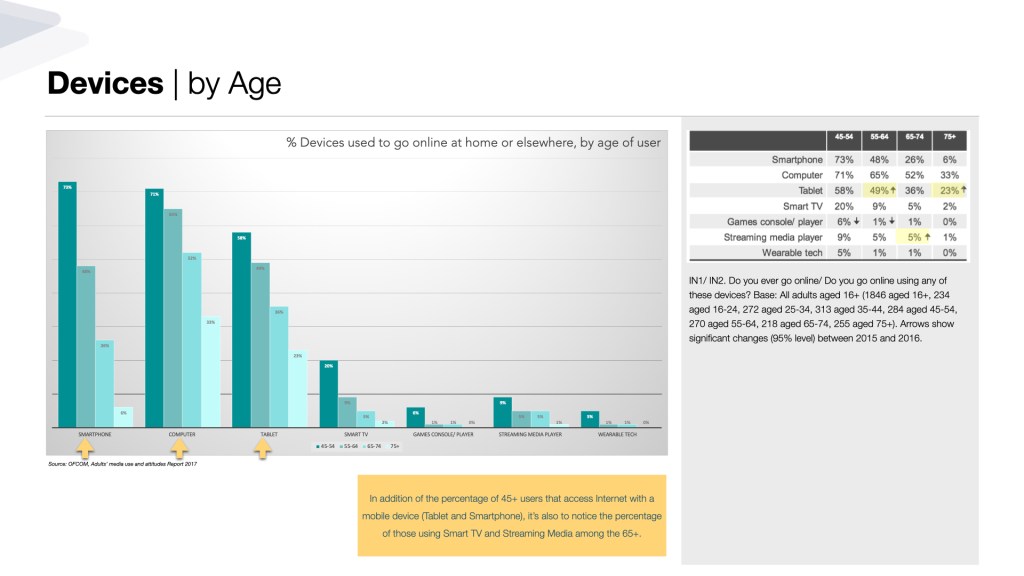Click the 45-54 legend color swatch
This screenshot has height=576, width=1024.
(318, 446)
